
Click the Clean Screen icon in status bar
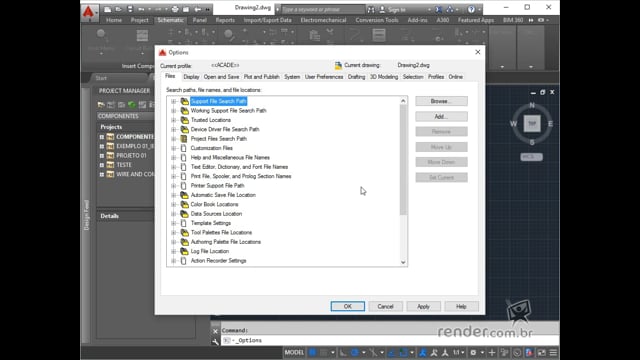[x=542, y=353]
